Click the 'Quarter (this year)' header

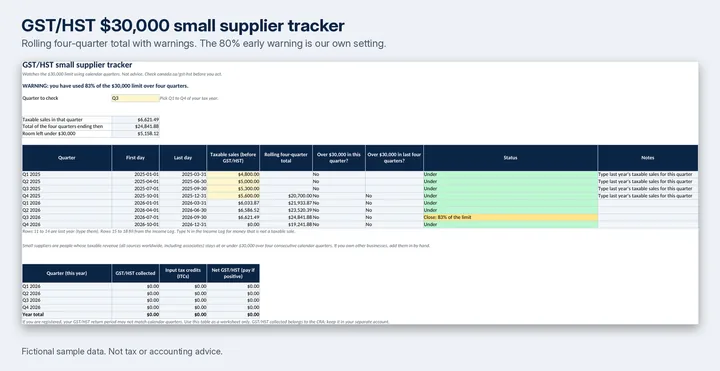tap(67, 273)
